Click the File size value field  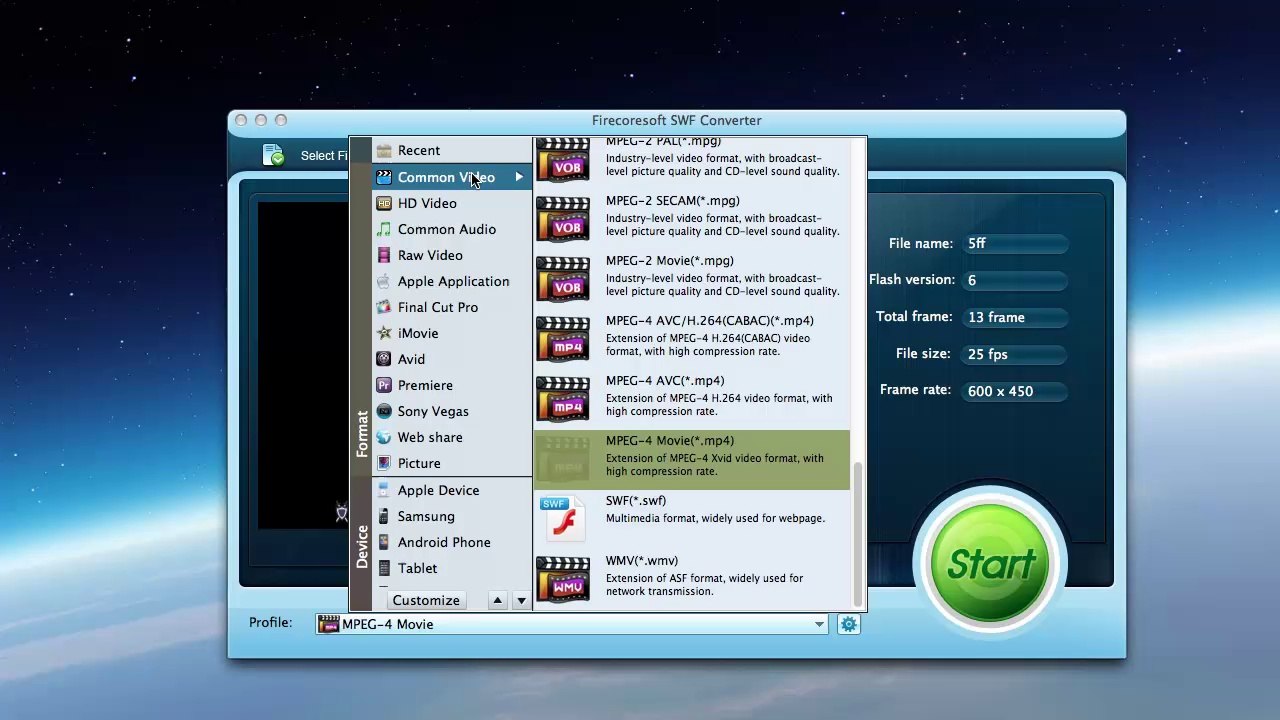[1014, 354]
